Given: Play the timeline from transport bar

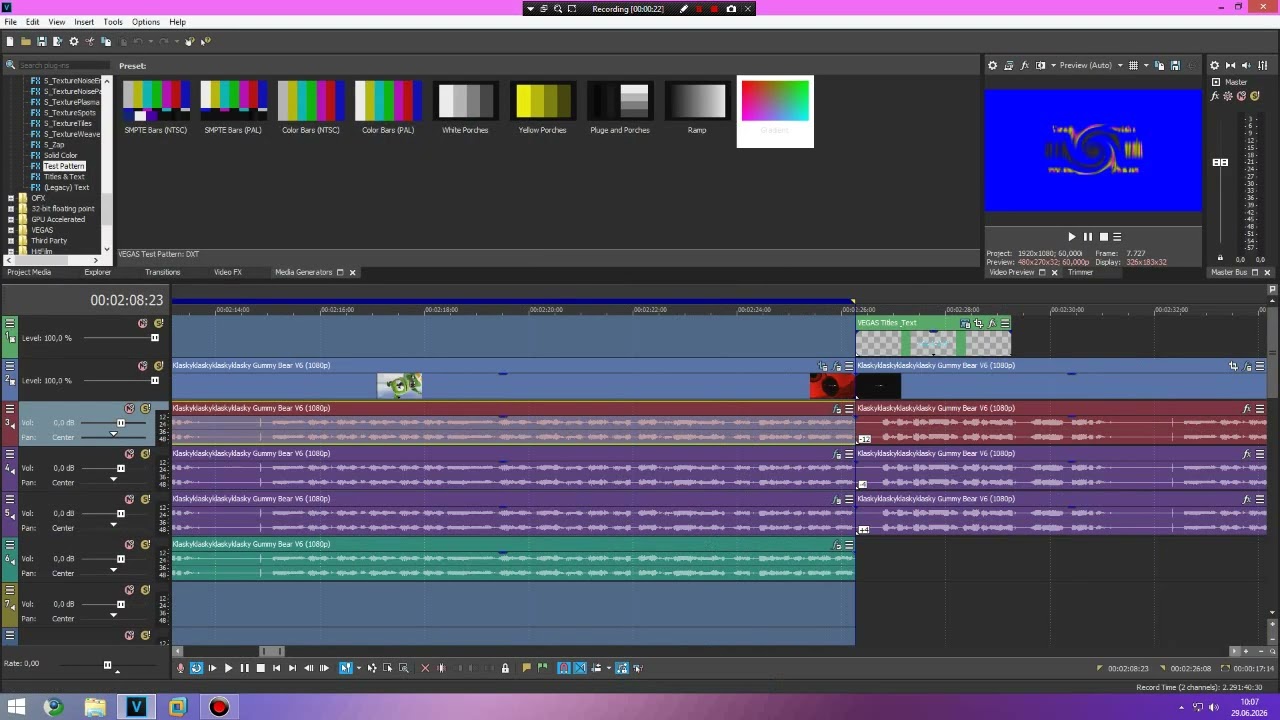Looking at the screenshot, I should 228,668.
